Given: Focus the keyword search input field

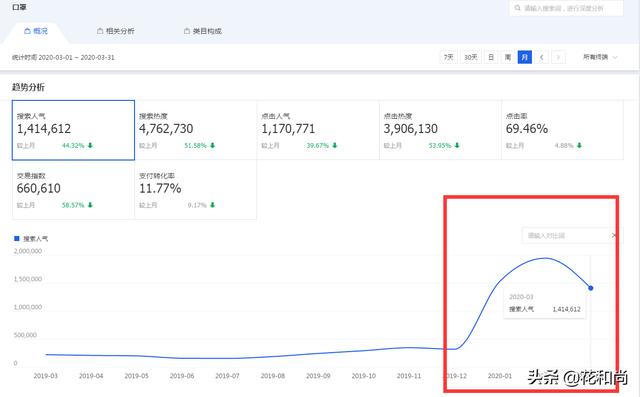Looking at the screenshot, I should pyautogui.click(x=566, y=8).
